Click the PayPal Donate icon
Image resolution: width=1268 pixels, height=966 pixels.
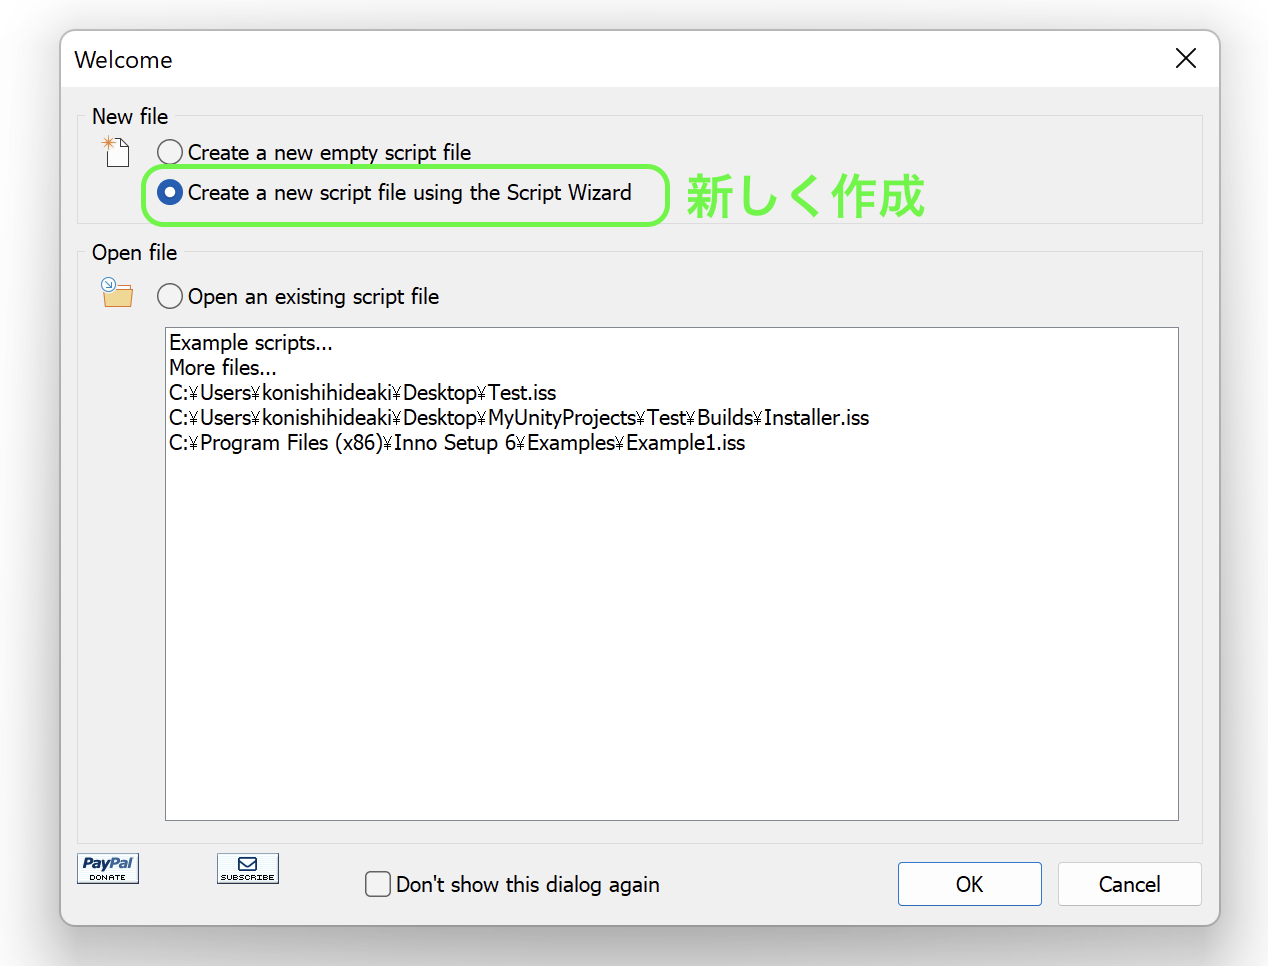coord(108,868)
